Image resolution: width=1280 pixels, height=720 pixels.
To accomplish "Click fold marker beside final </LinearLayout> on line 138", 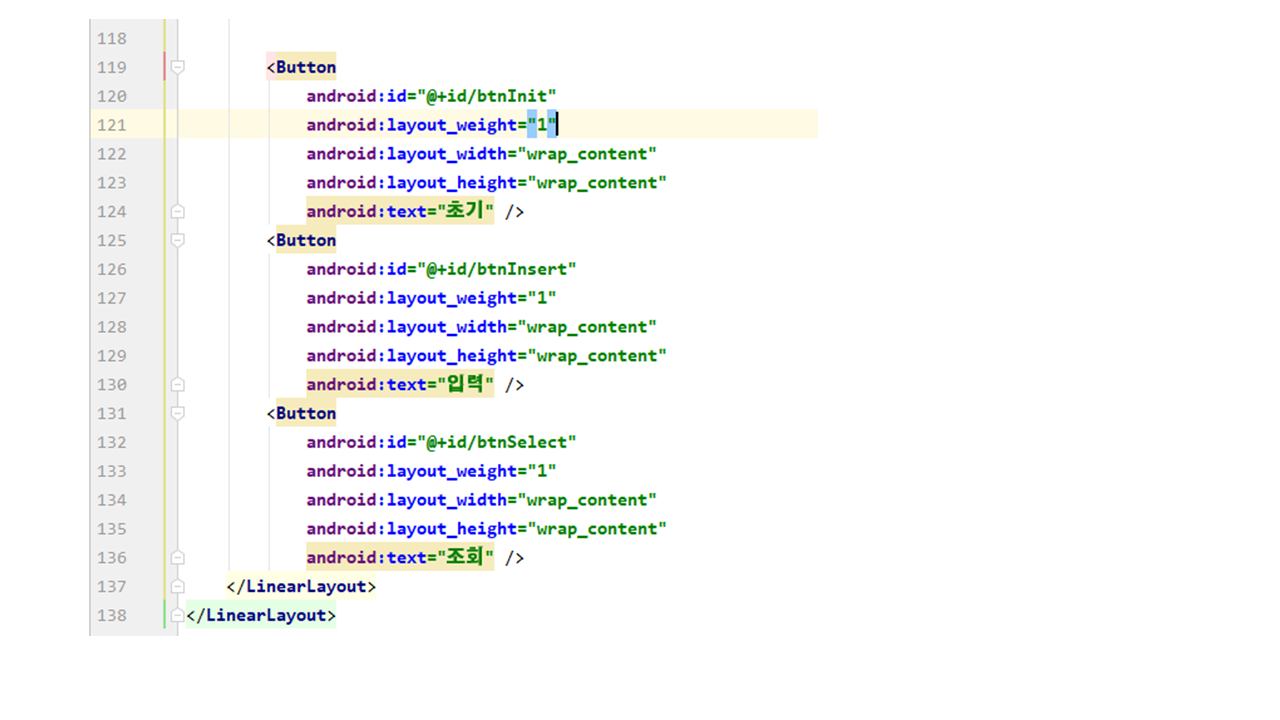I will (x=177, y=615).
